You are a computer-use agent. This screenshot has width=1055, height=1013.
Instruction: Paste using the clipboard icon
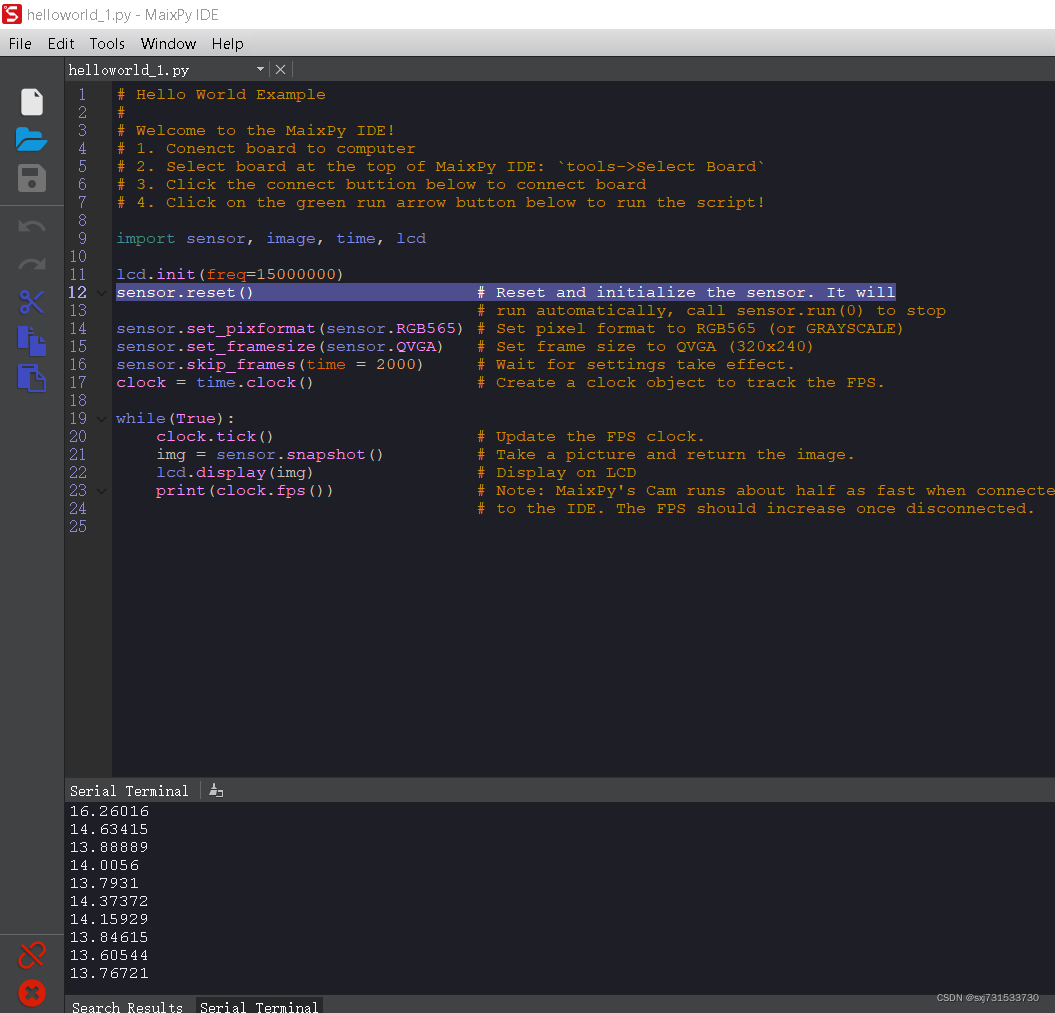32,378
